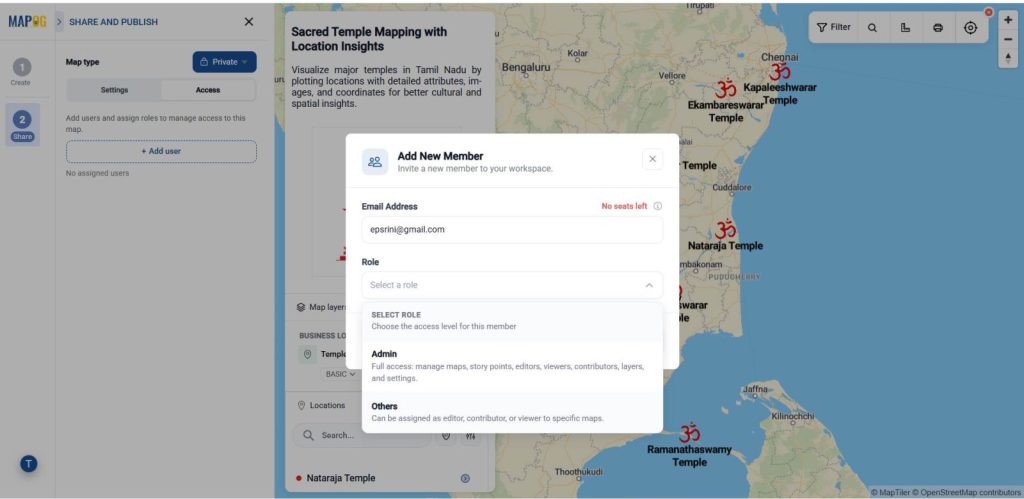Open the sort settings icon beside search
The width and height of the screenshot is (1024, 499).
tap(470, 436)
